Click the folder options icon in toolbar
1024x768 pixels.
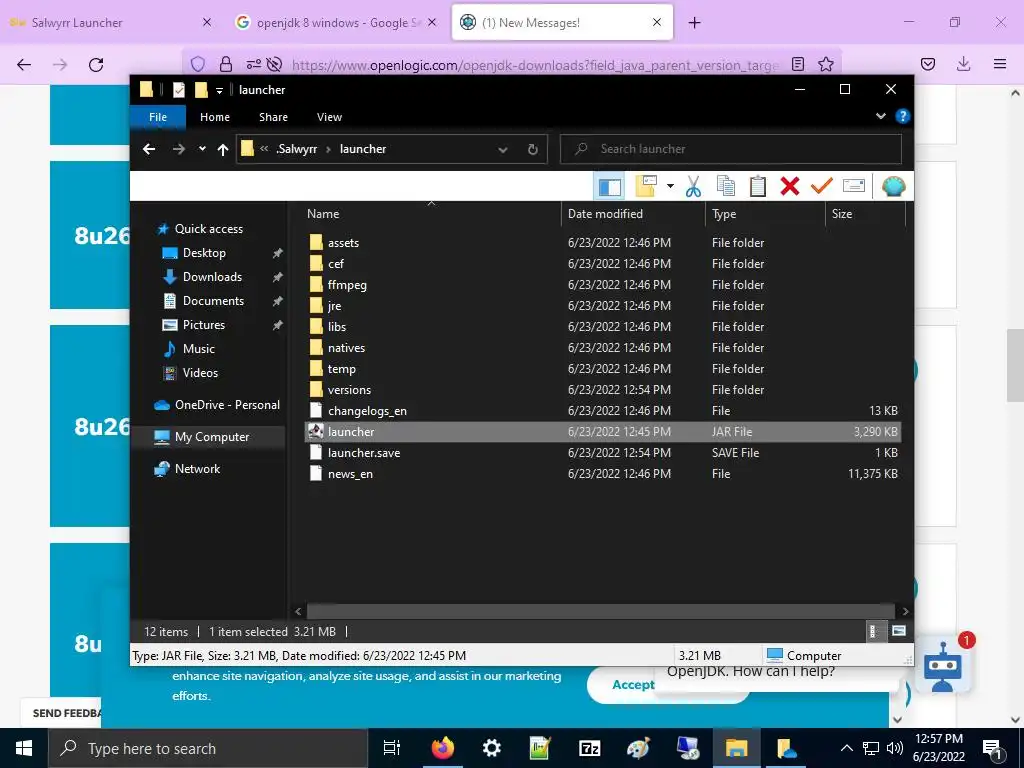(x=647, y=186)
